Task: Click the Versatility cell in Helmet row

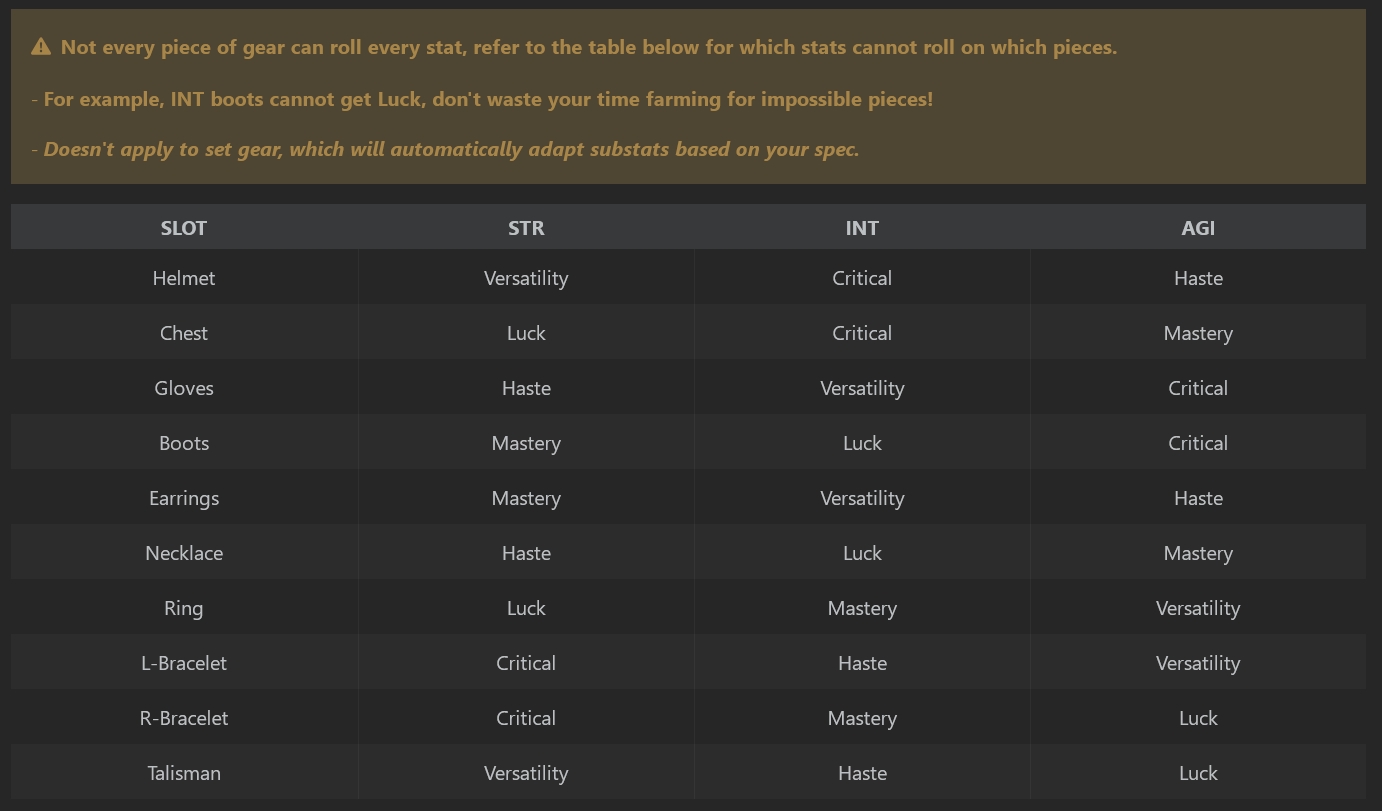Action: point(526,278)
